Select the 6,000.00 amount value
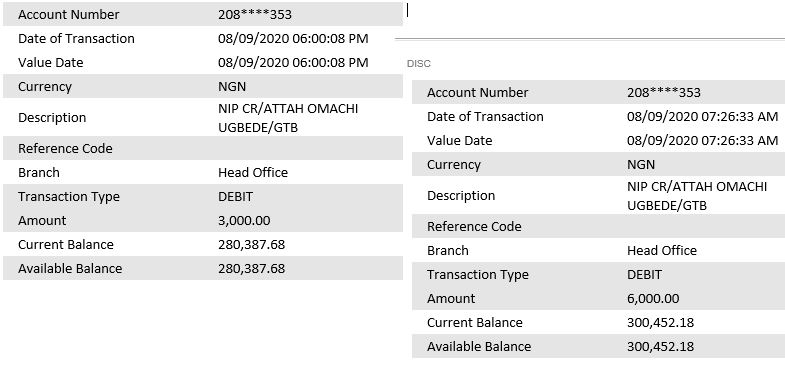This screenshot has height=365, width=785. 653,298
